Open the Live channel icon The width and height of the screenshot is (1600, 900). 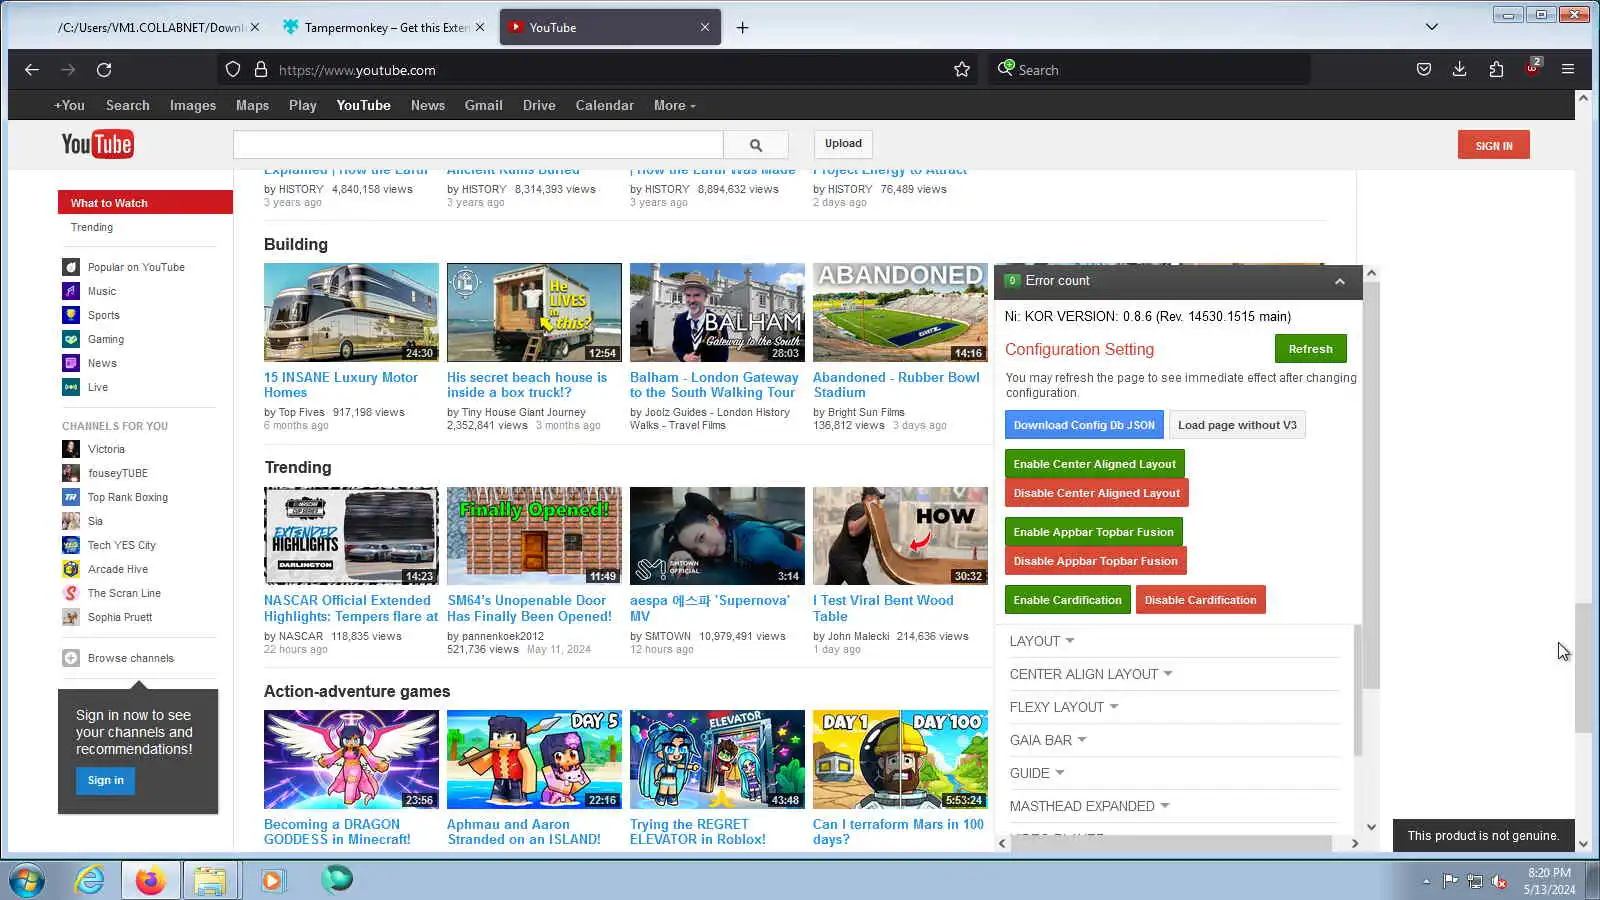(x=71, y=387)
